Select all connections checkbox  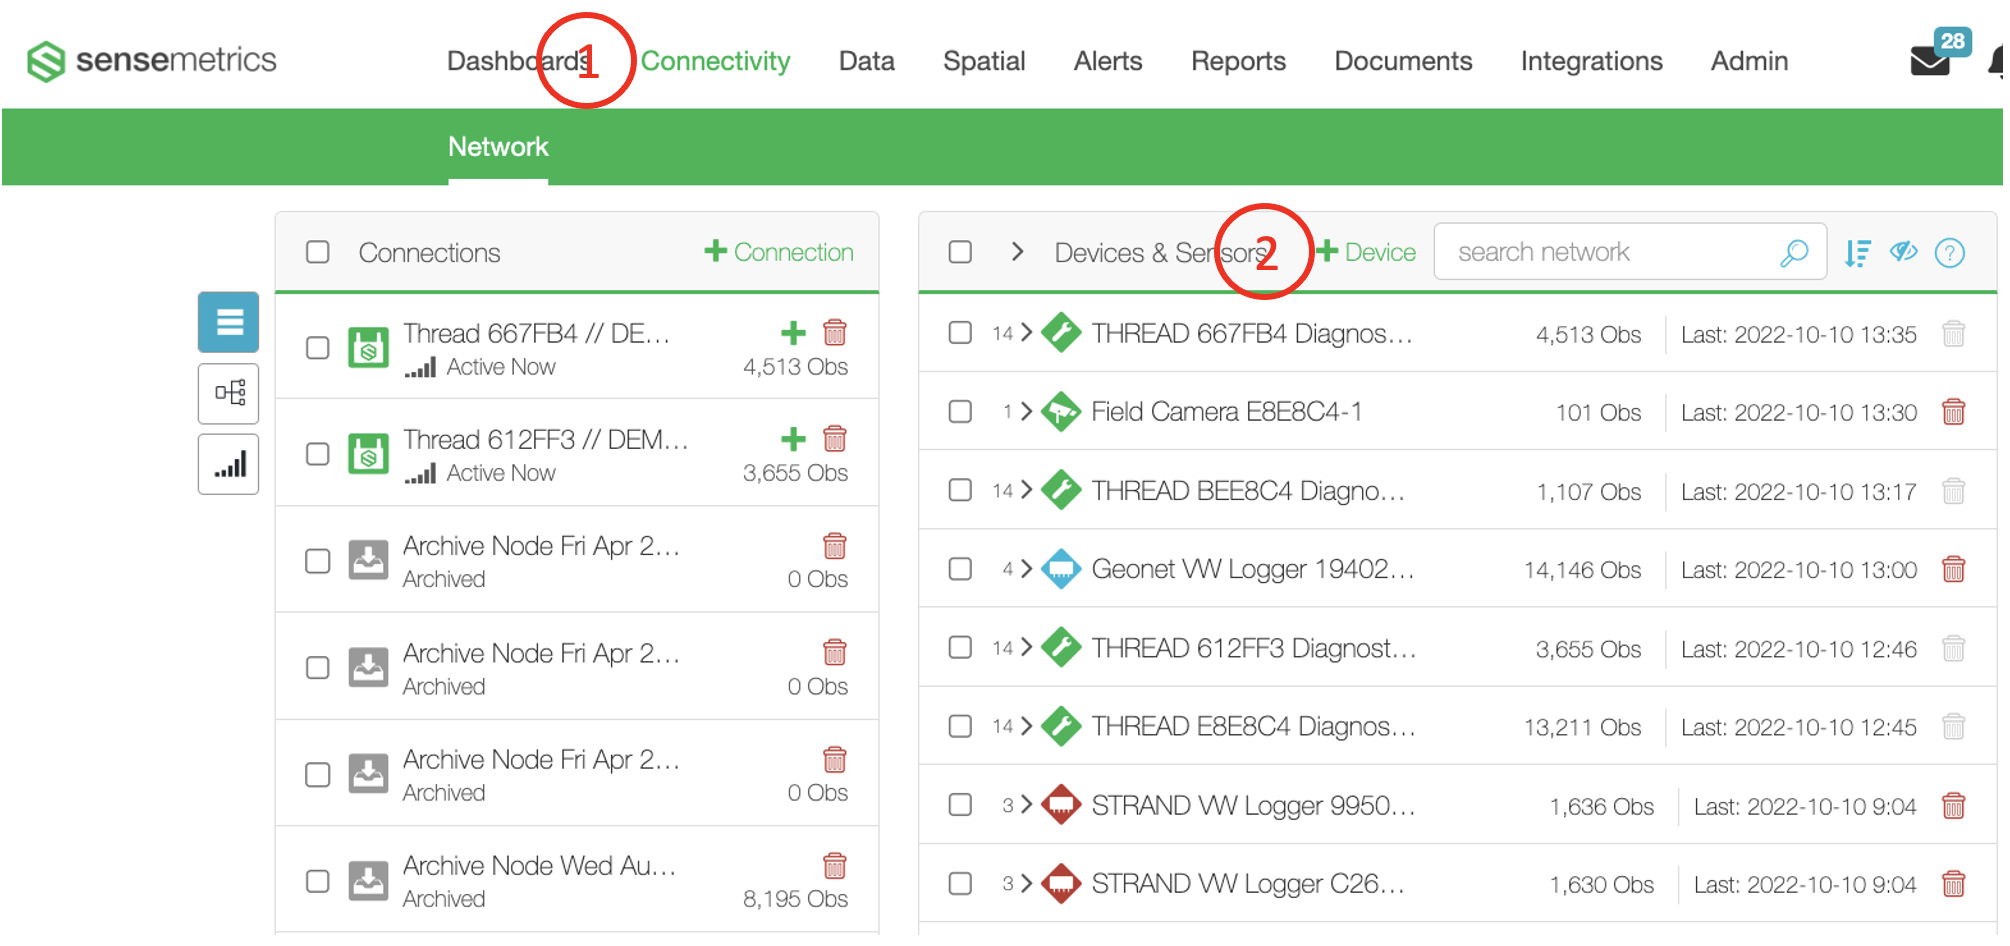(x=318, y=252)
